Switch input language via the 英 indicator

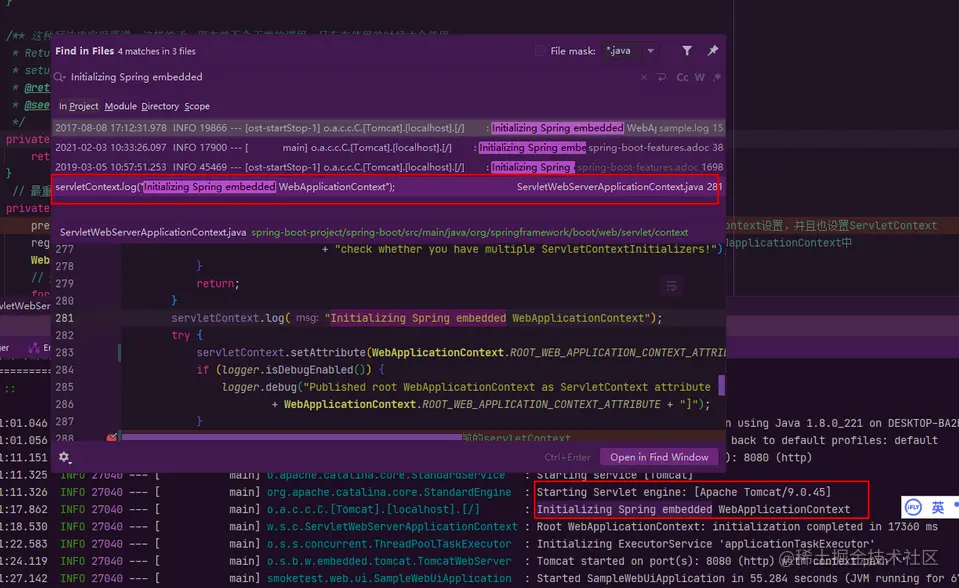point(938,507)
